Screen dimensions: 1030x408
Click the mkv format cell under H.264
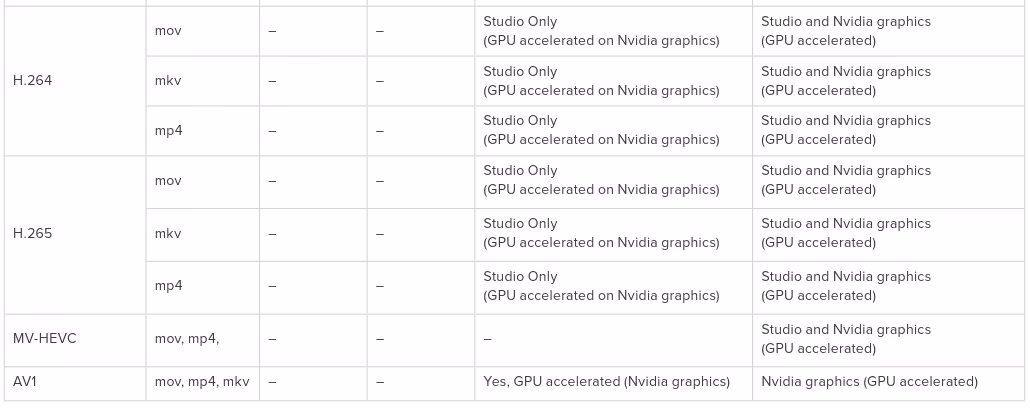click(x=167, y=81)
